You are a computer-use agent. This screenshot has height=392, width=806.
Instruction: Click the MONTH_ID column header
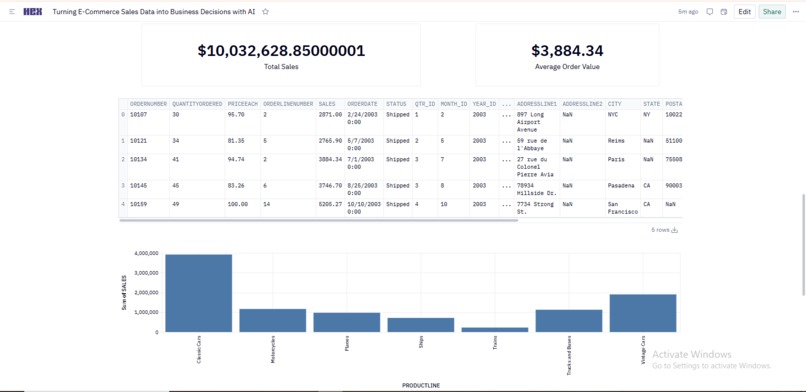[x=453, y=104]
